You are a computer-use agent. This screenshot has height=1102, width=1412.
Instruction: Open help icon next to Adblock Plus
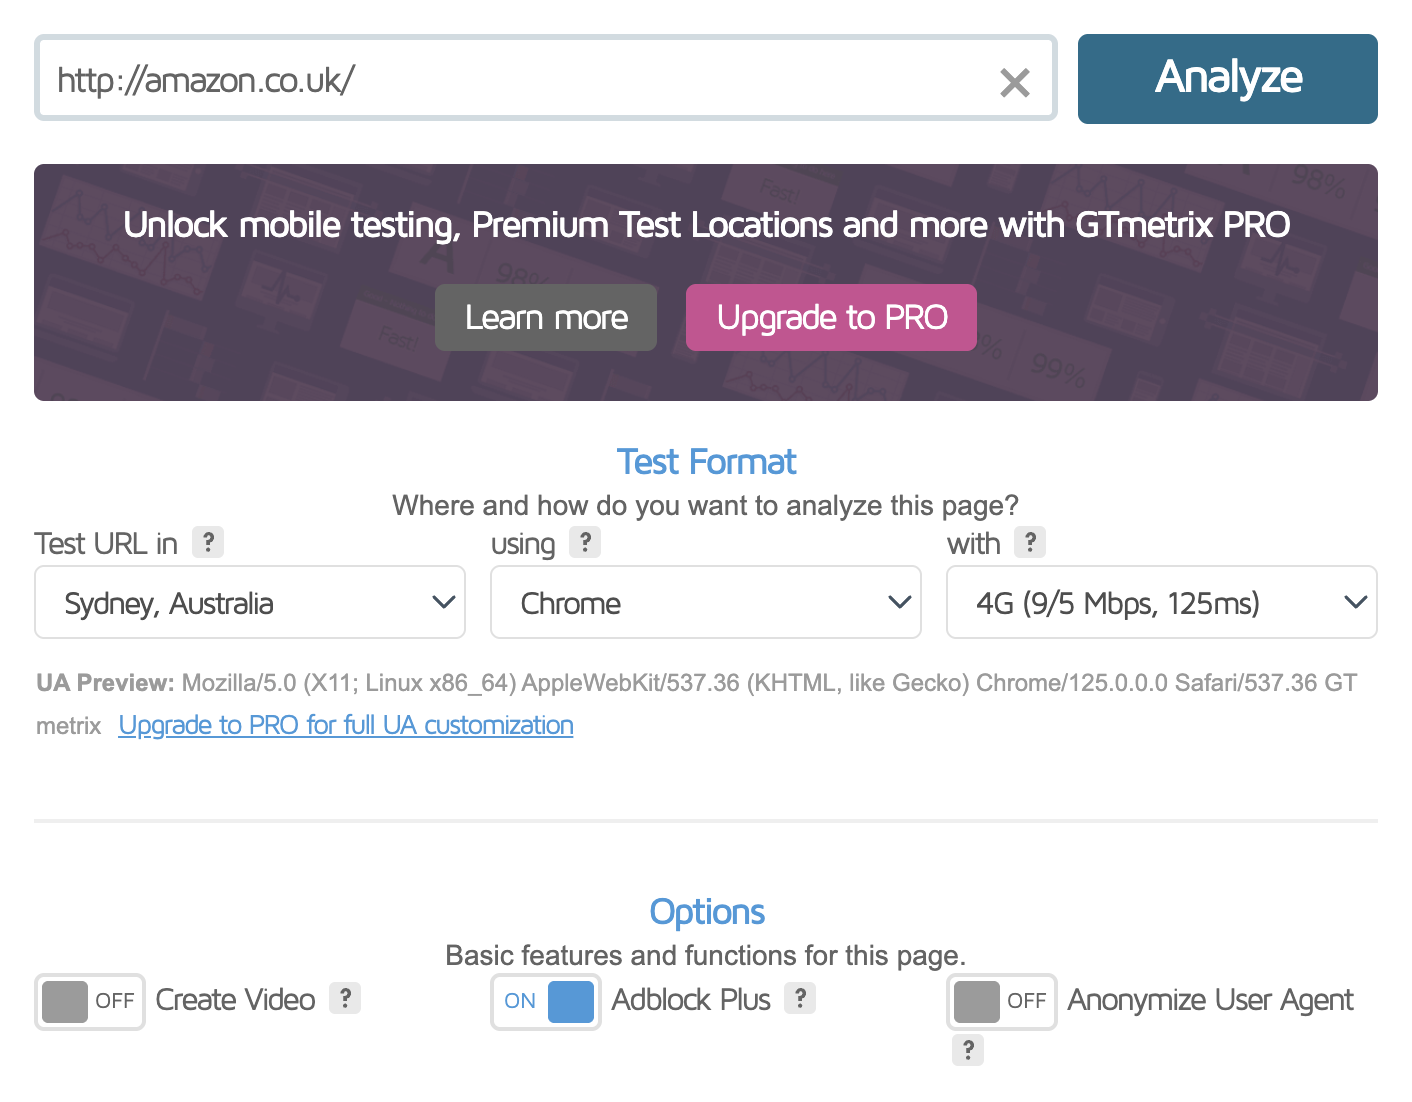point(800,998)
